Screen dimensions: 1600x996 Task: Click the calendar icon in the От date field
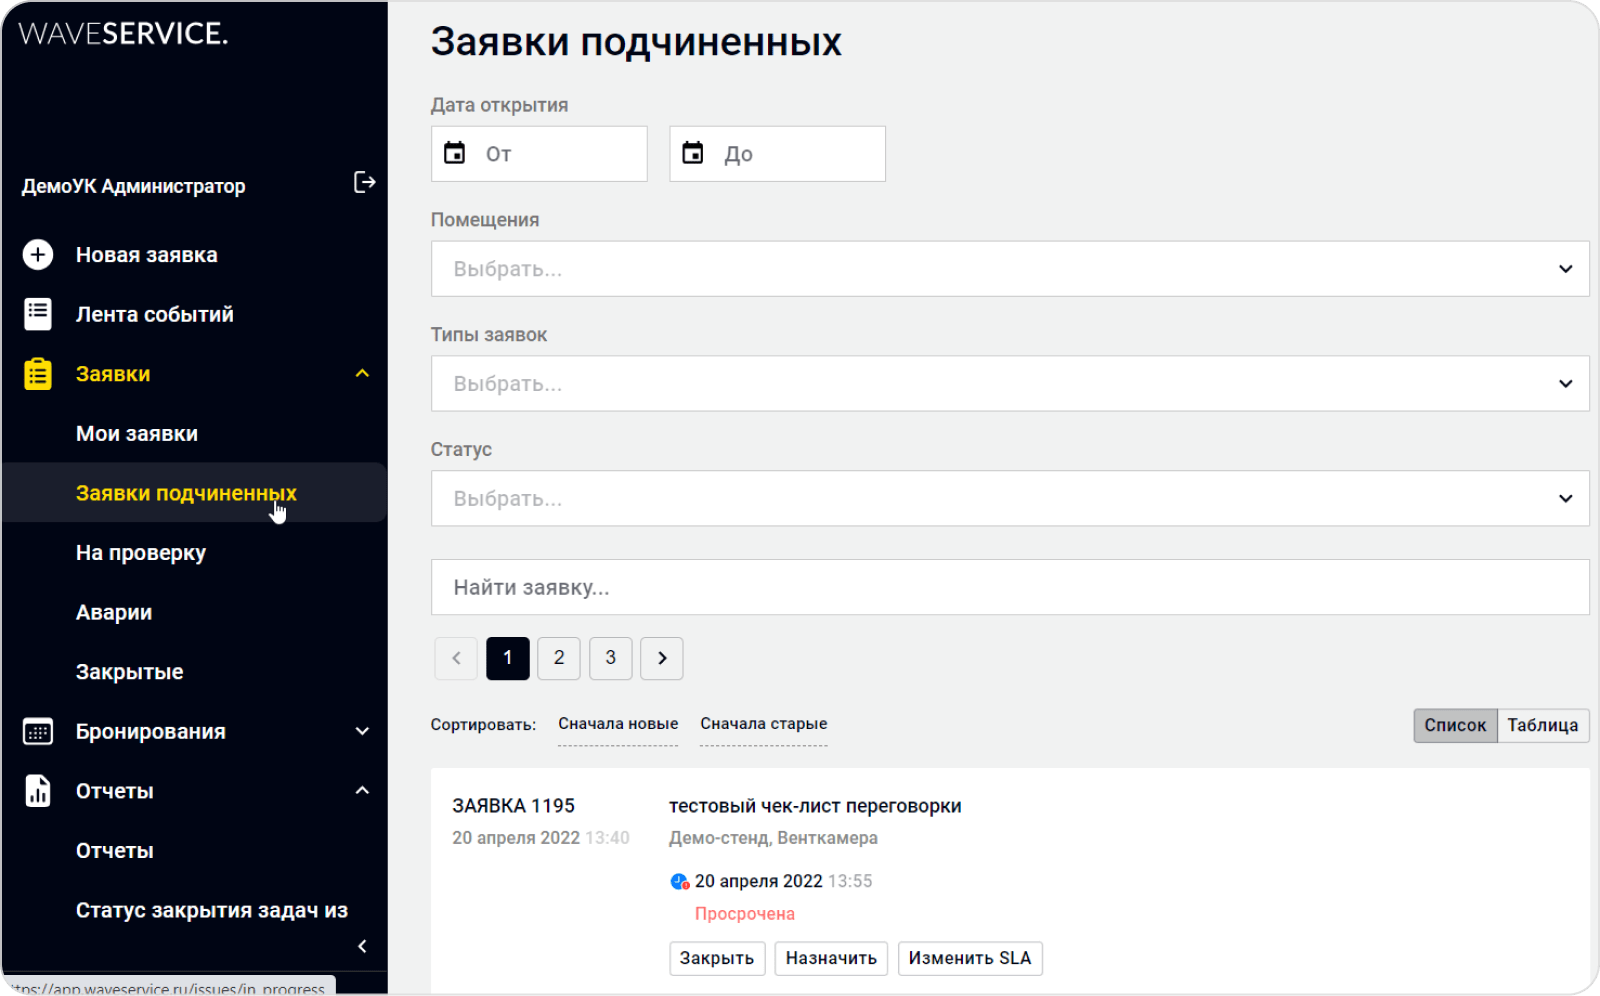click(455, 153)
